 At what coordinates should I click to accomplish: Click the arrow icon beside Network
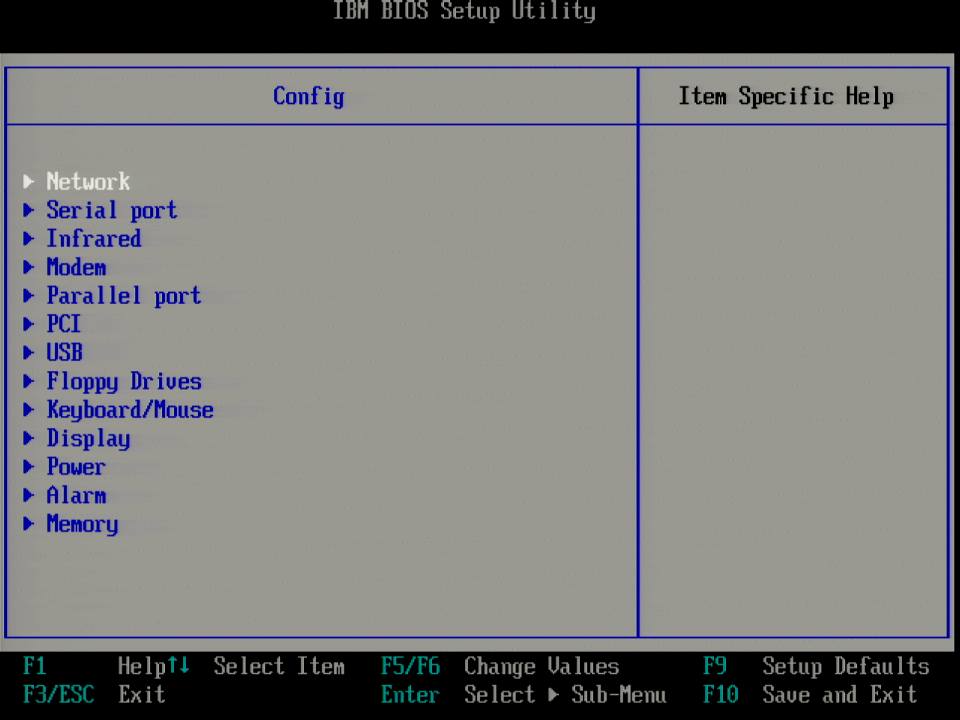click(x=29, y=181)
